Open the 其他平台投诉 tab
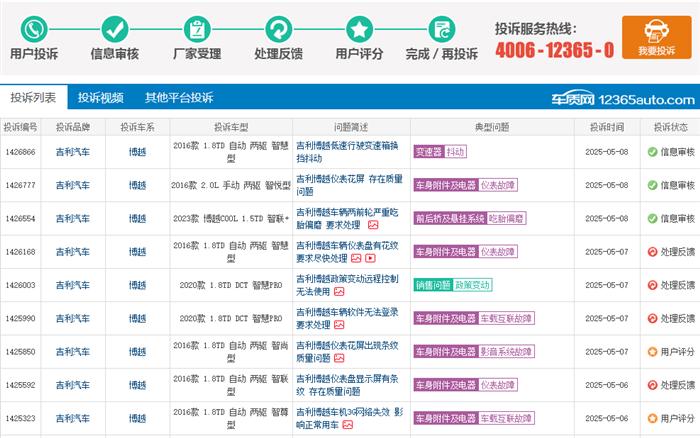This screenshot has width=700, height=438. [179, 97]
